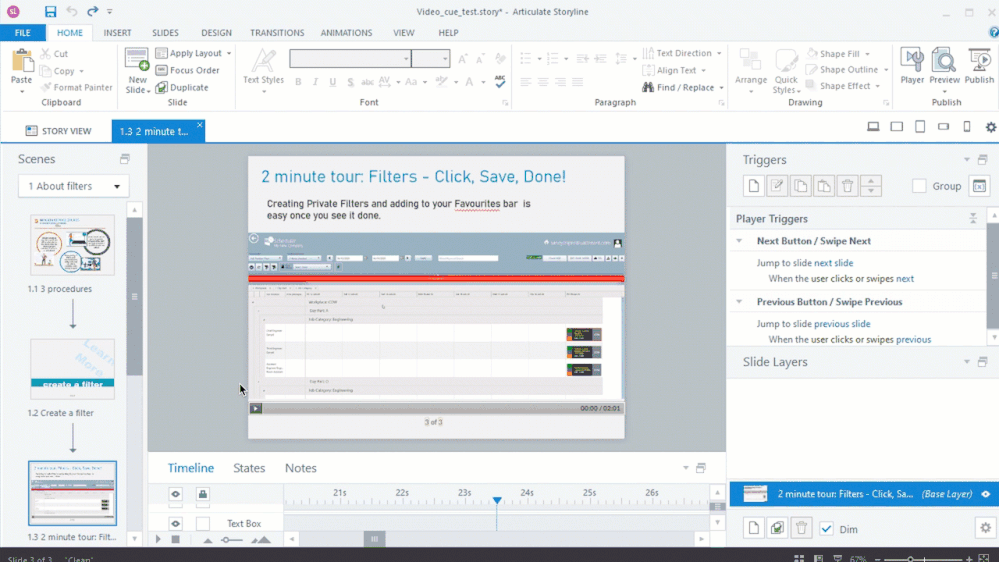Open the FILE menu
The image size is (999, 562).
(23, 32)
